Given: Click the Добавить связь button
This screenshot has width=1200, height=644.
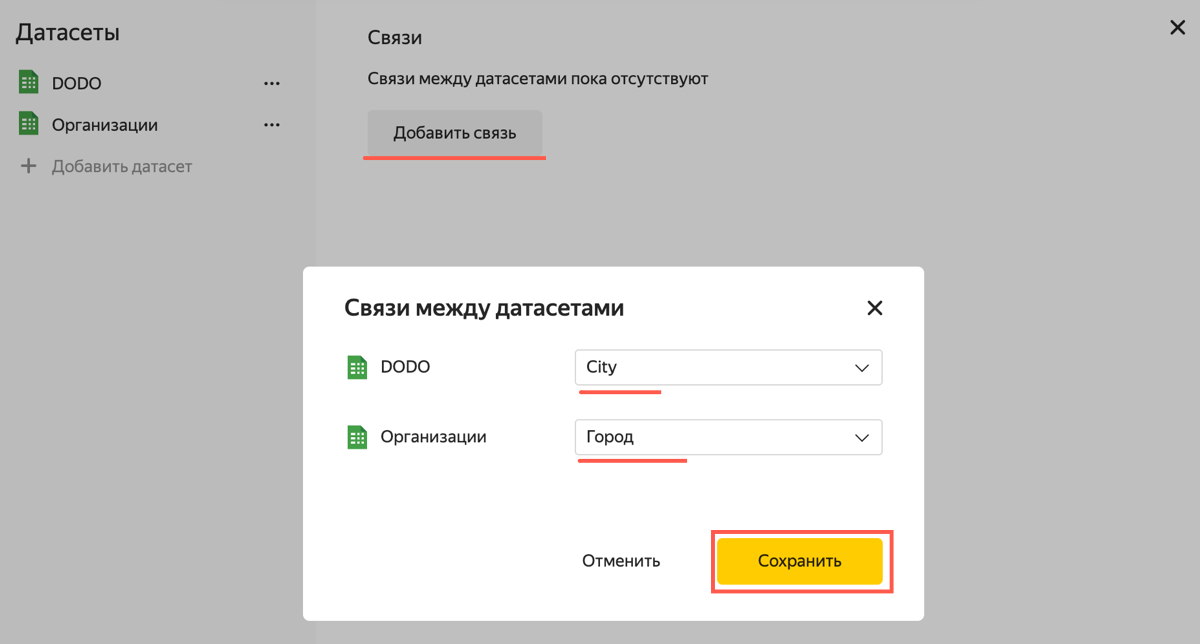Looking at the screenshot, I should pyautogui.click(x=455, y=133).
